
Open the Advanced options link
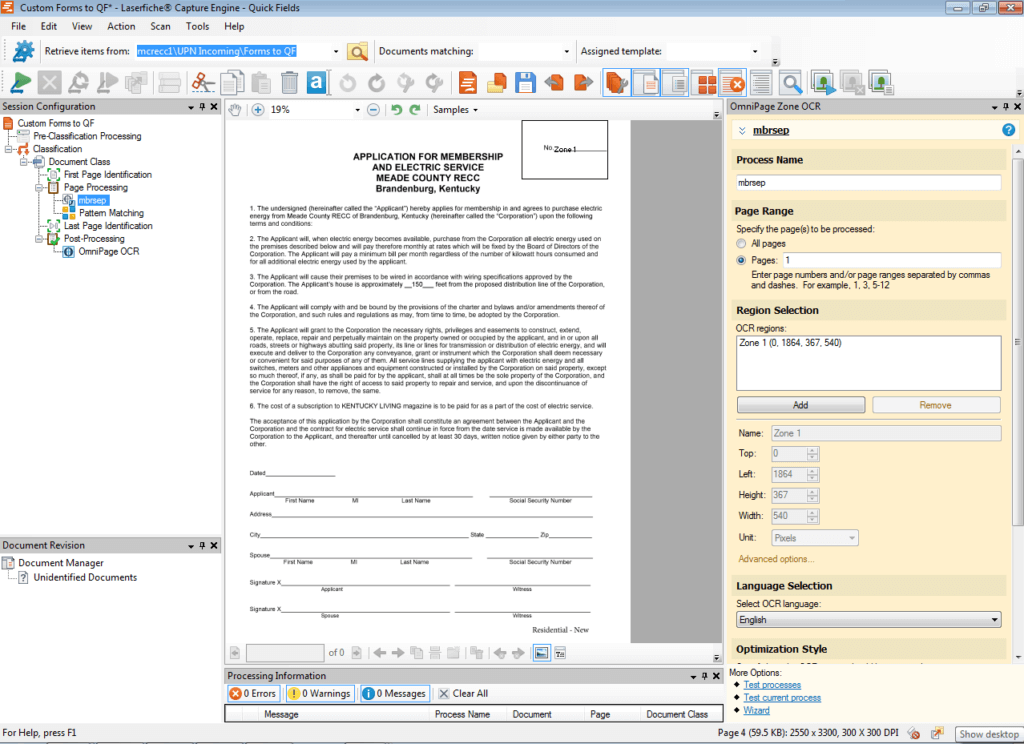coord(776,559)
